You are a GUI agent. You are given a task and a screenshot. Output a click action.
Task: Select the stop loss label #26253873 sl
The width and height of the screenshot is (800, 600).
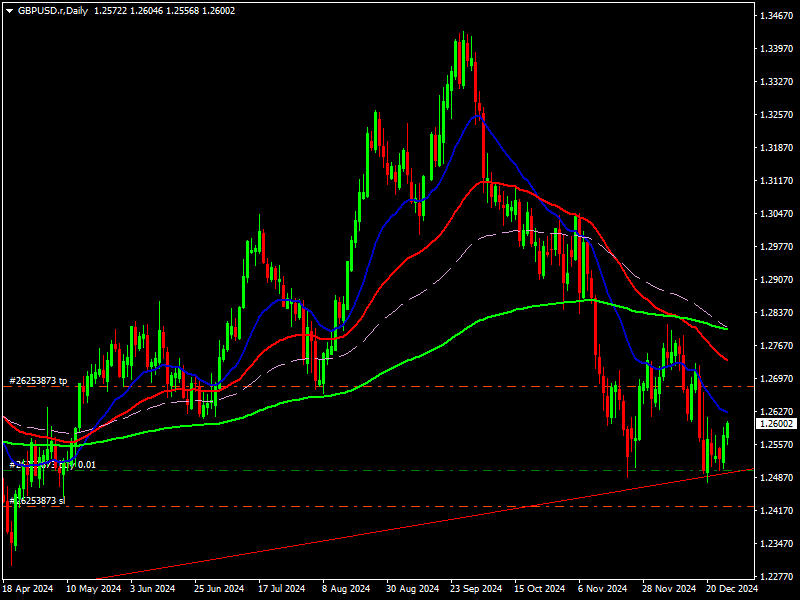point(35,500)
